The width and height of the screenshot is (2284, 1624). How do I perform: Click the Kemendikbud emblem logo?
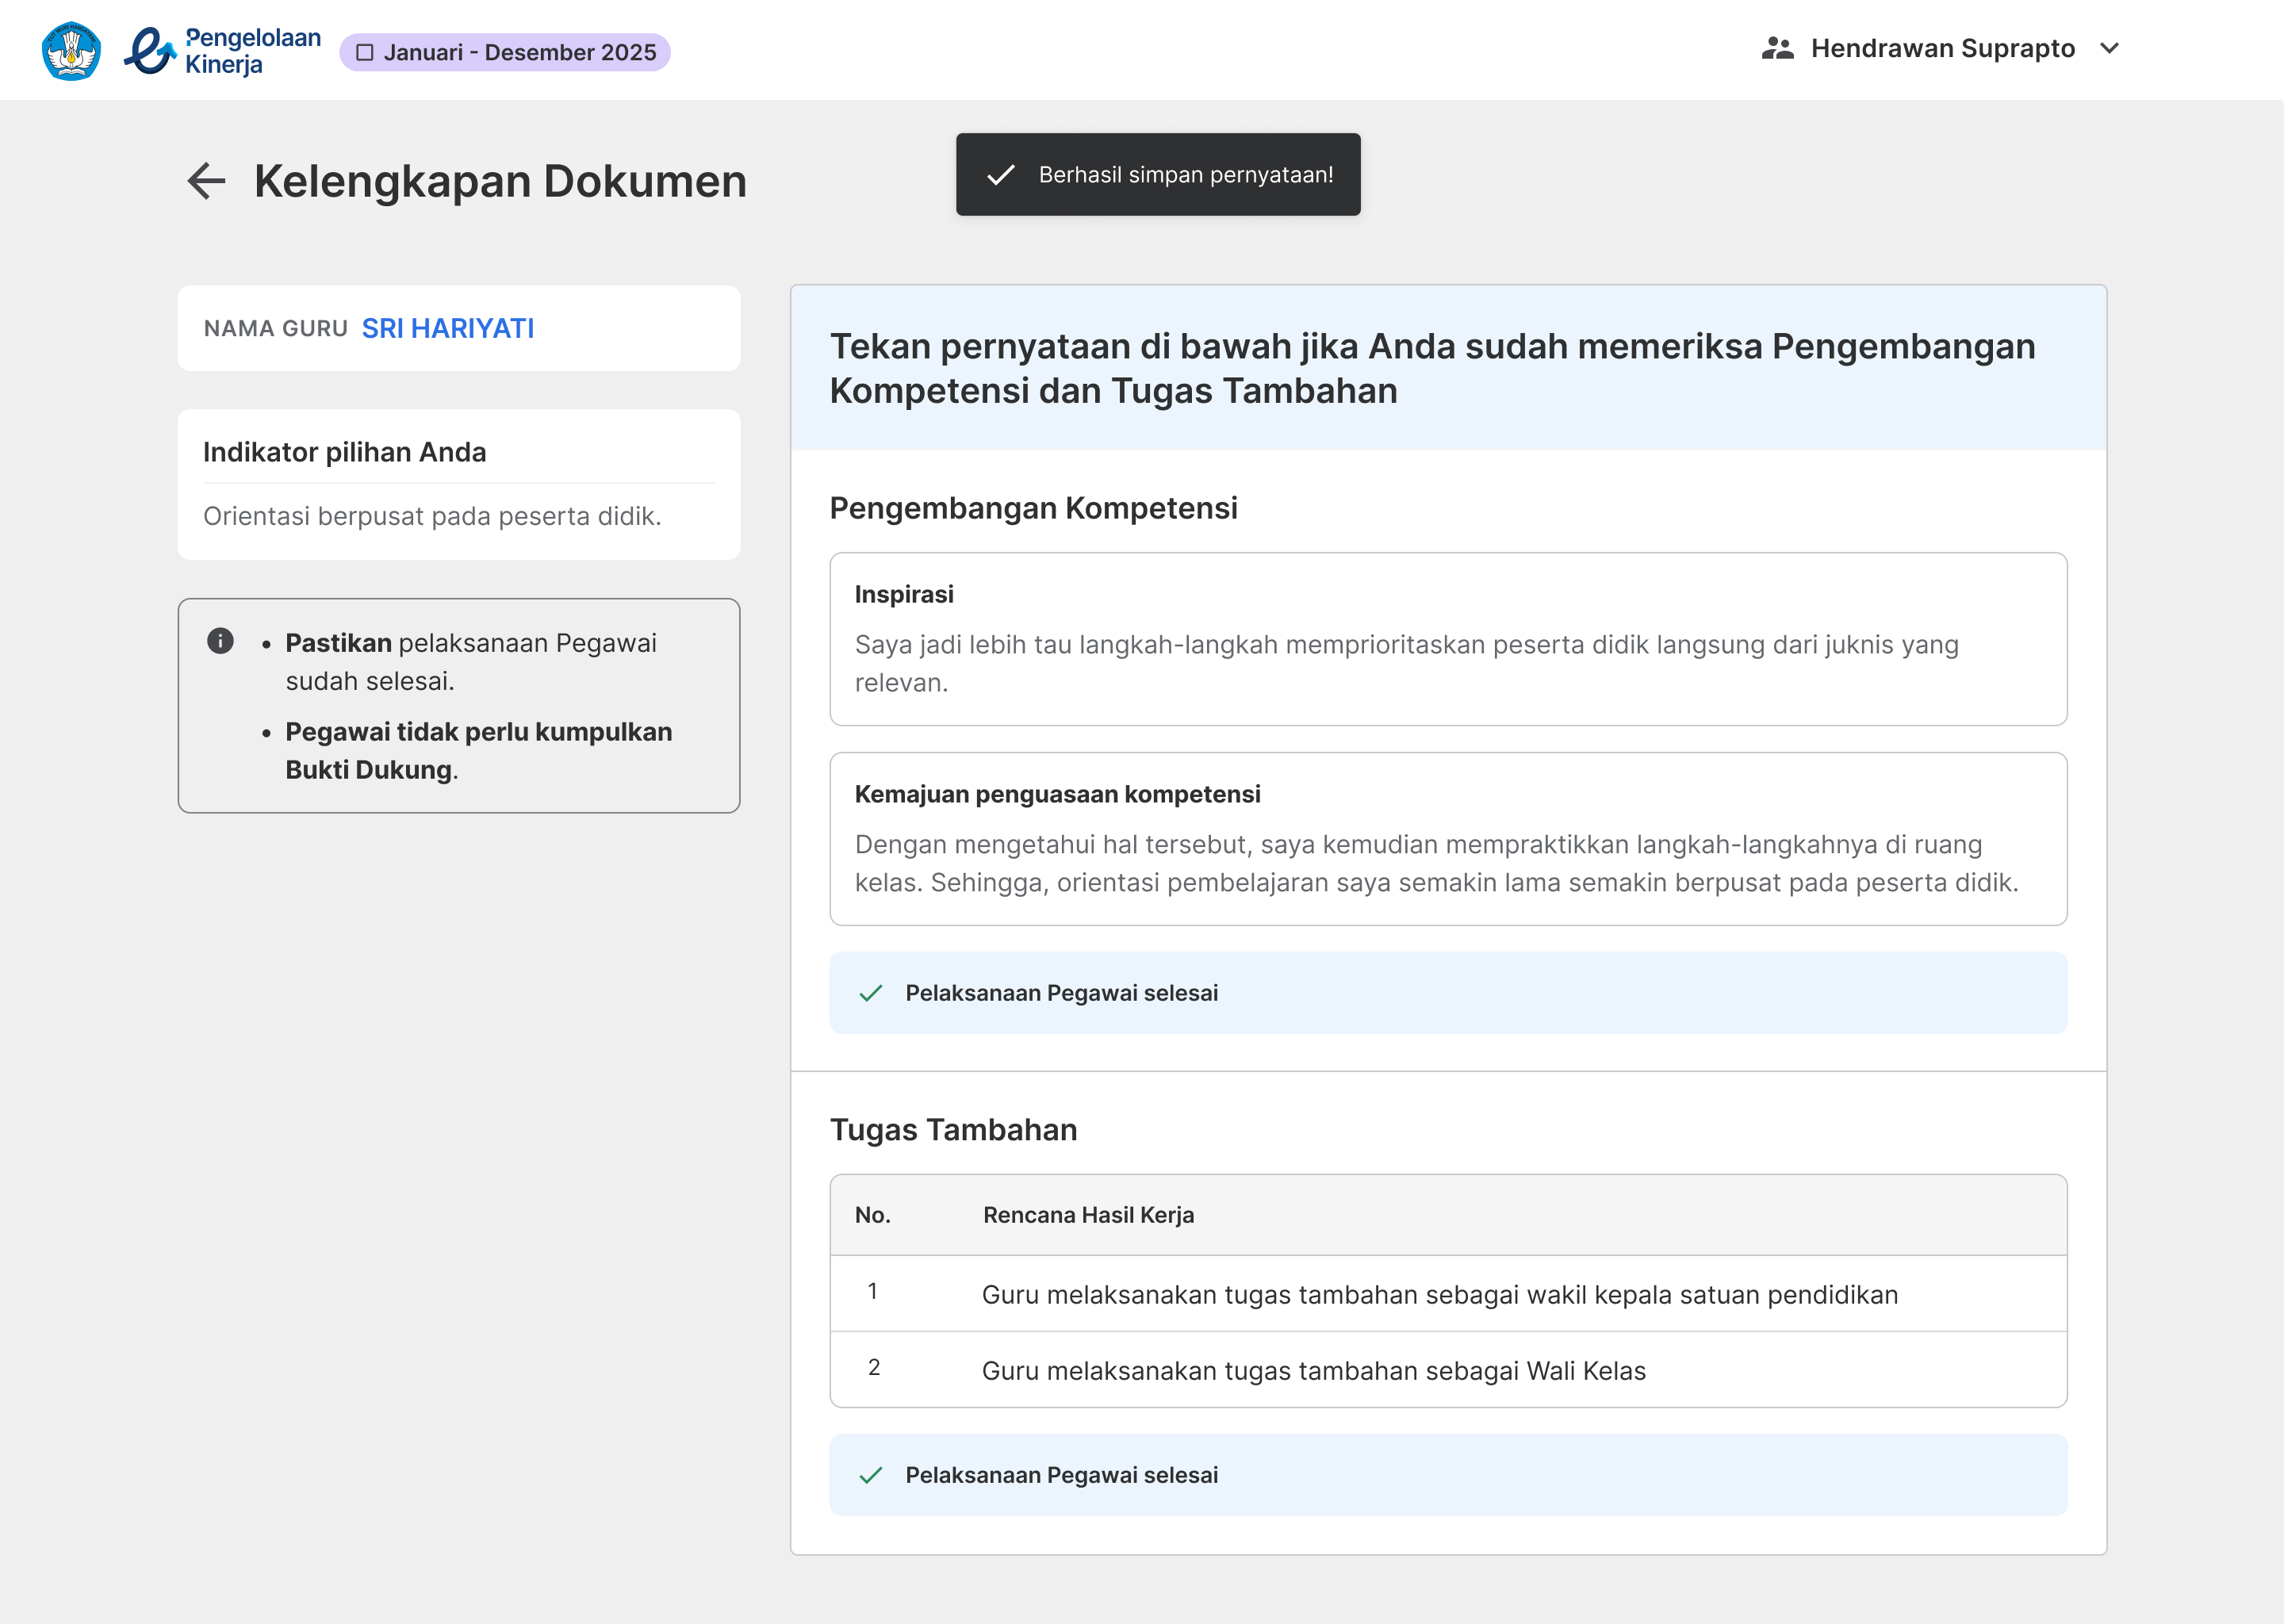pyautogui.click(x=71, y=50)
